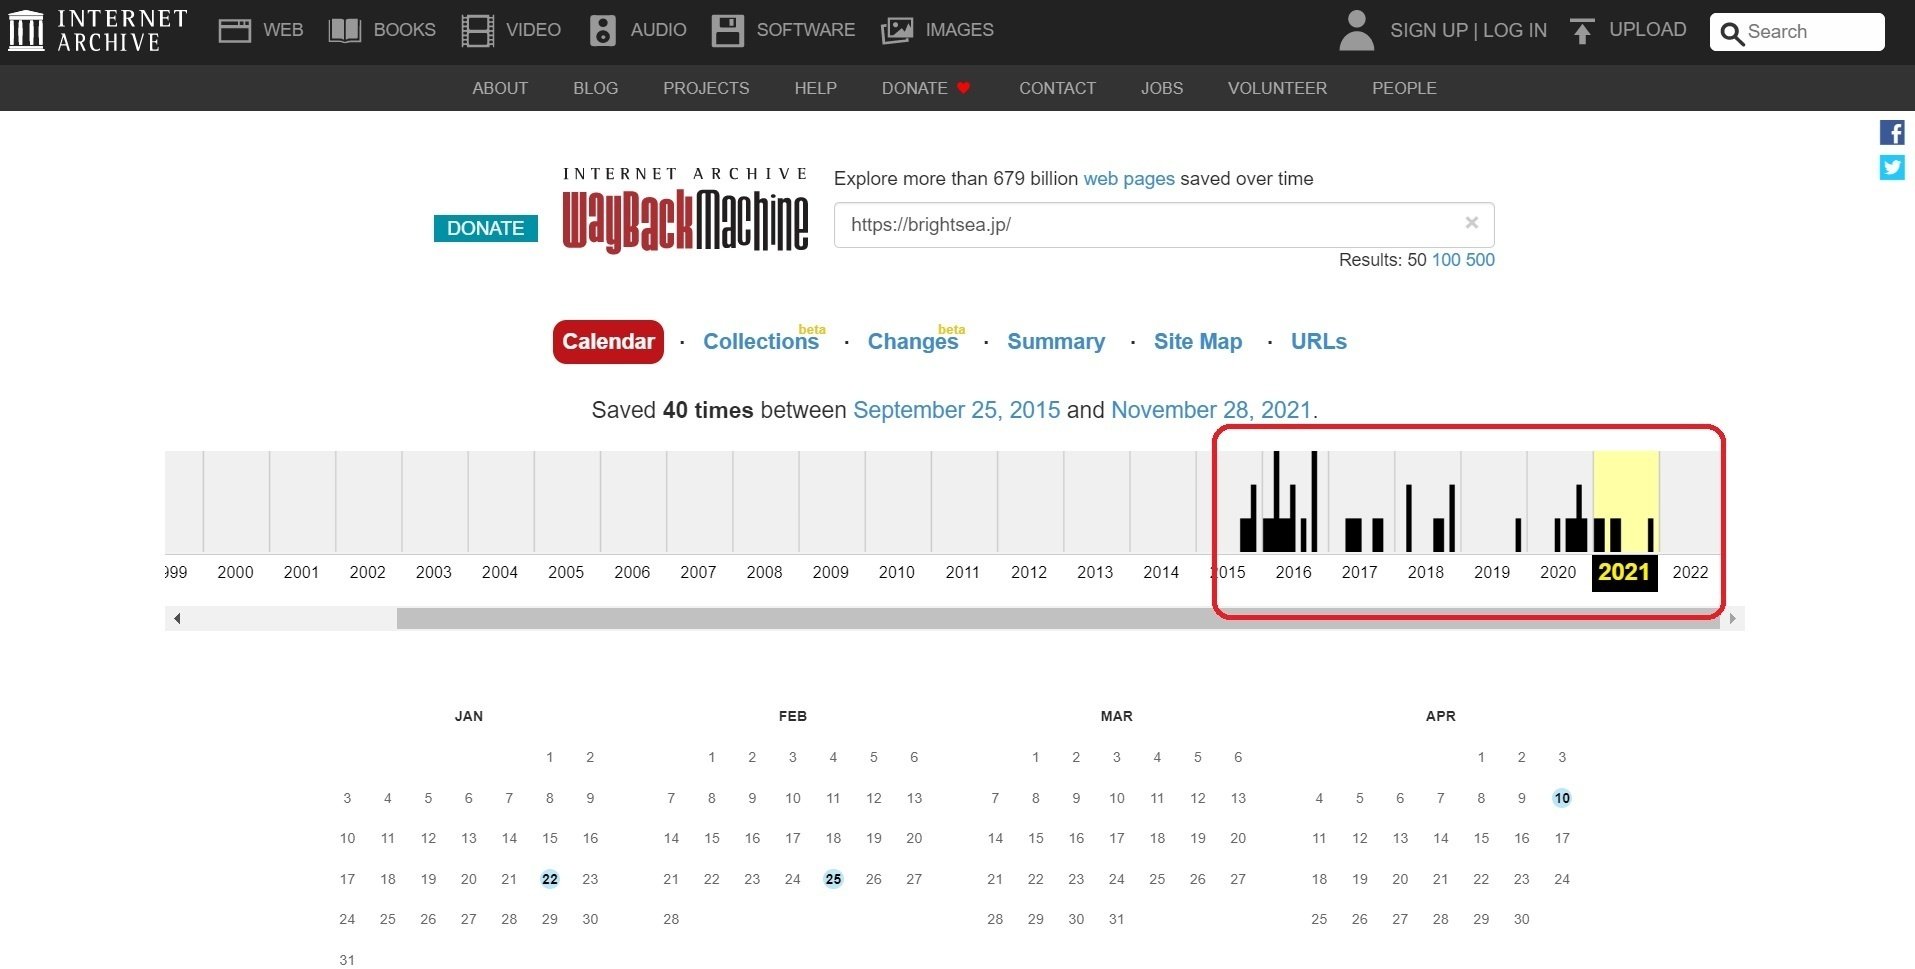Select year 2016 on timeline
This screenshot has height=969, width=1915.
[1293, 572]
